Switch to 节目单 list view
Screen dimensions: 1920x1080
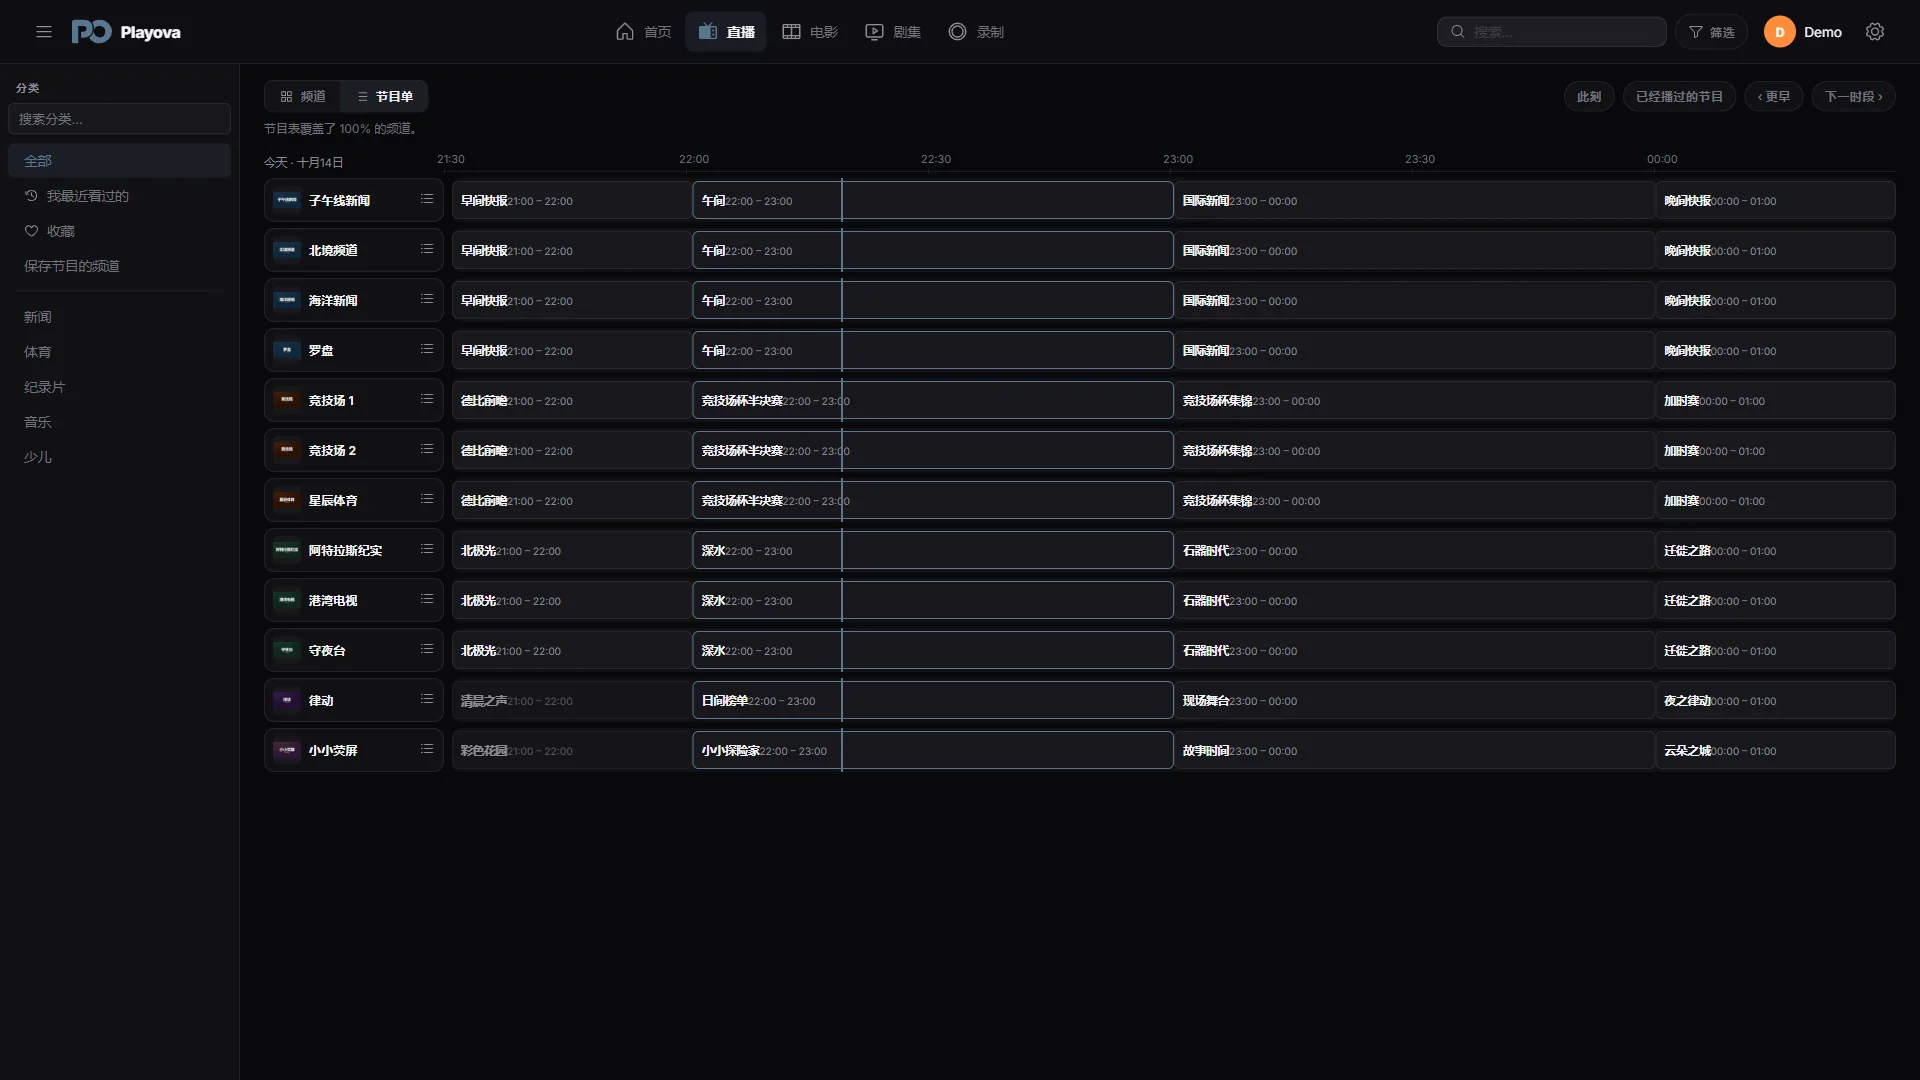[385, 96]
